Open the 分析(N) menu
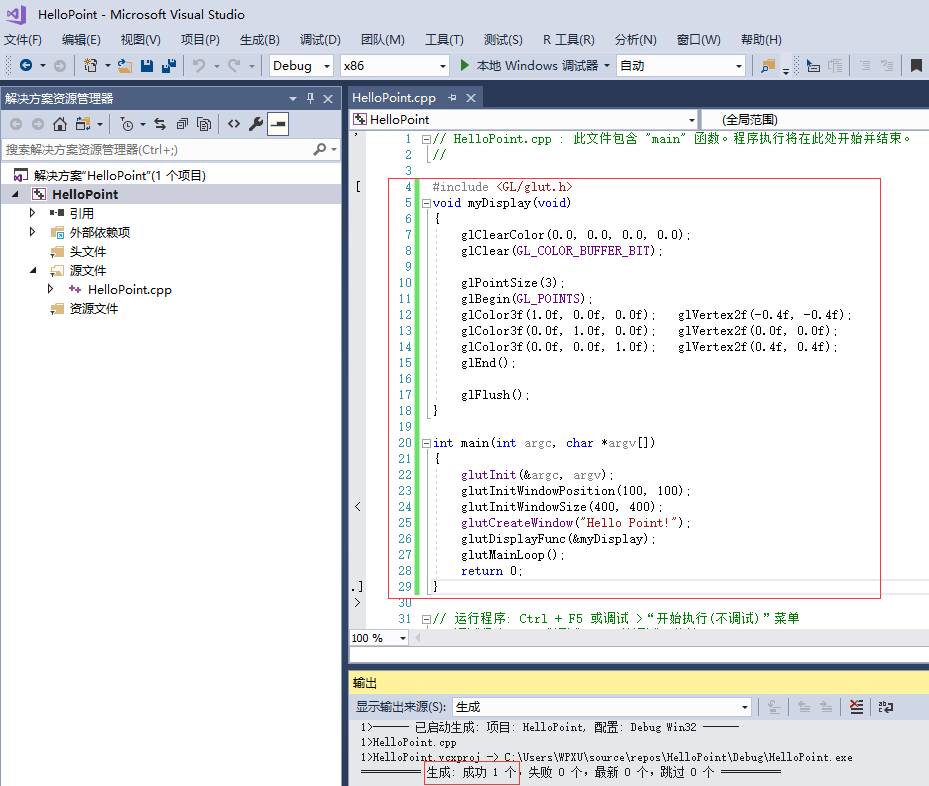929x786 pixels. tap(636, 40)
